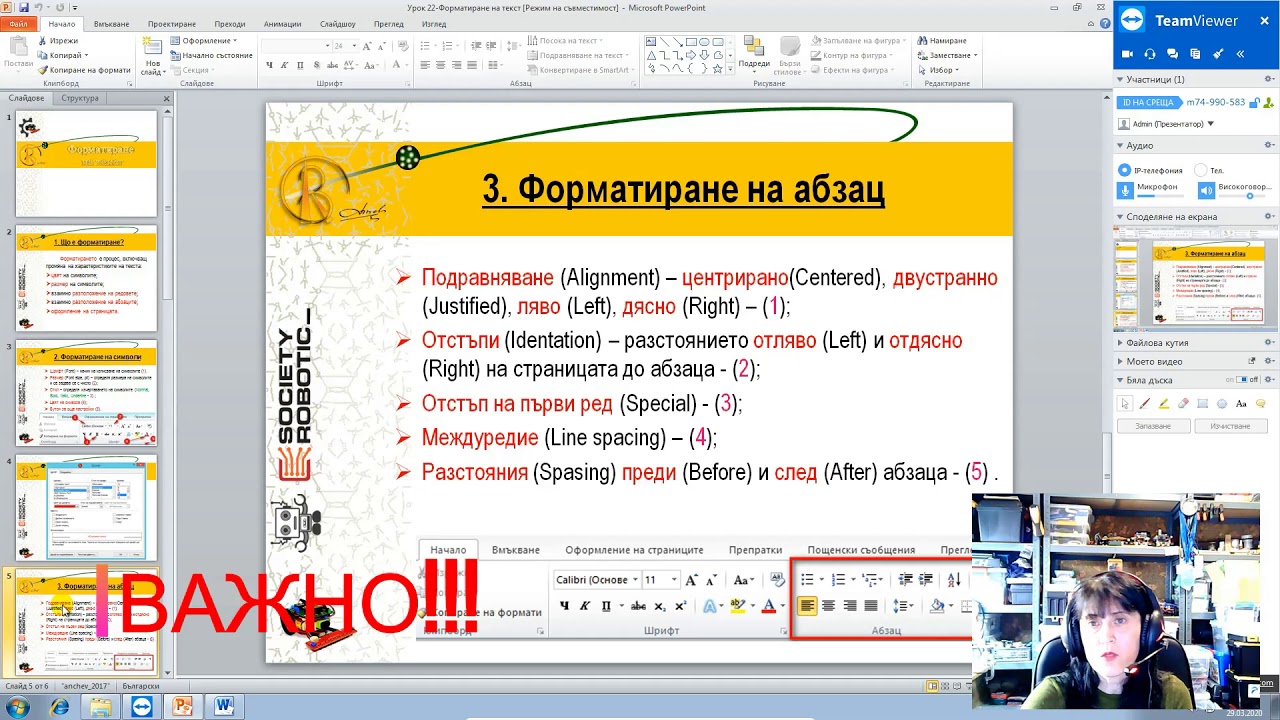Switch to Структура outline pane tab
The width and height of the screenshot is (1280, 720).
(80, 98)
